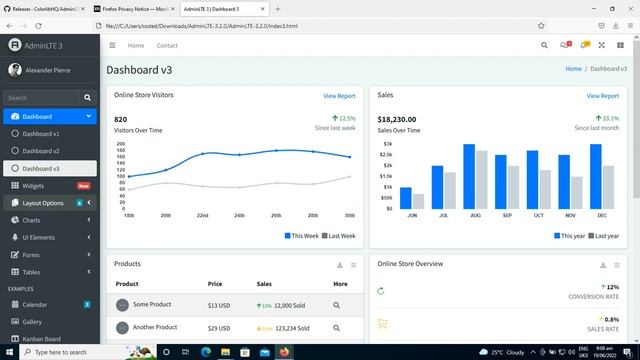
Task: Switch to the GitHub Releases browser tab
Action: [44, 9]
